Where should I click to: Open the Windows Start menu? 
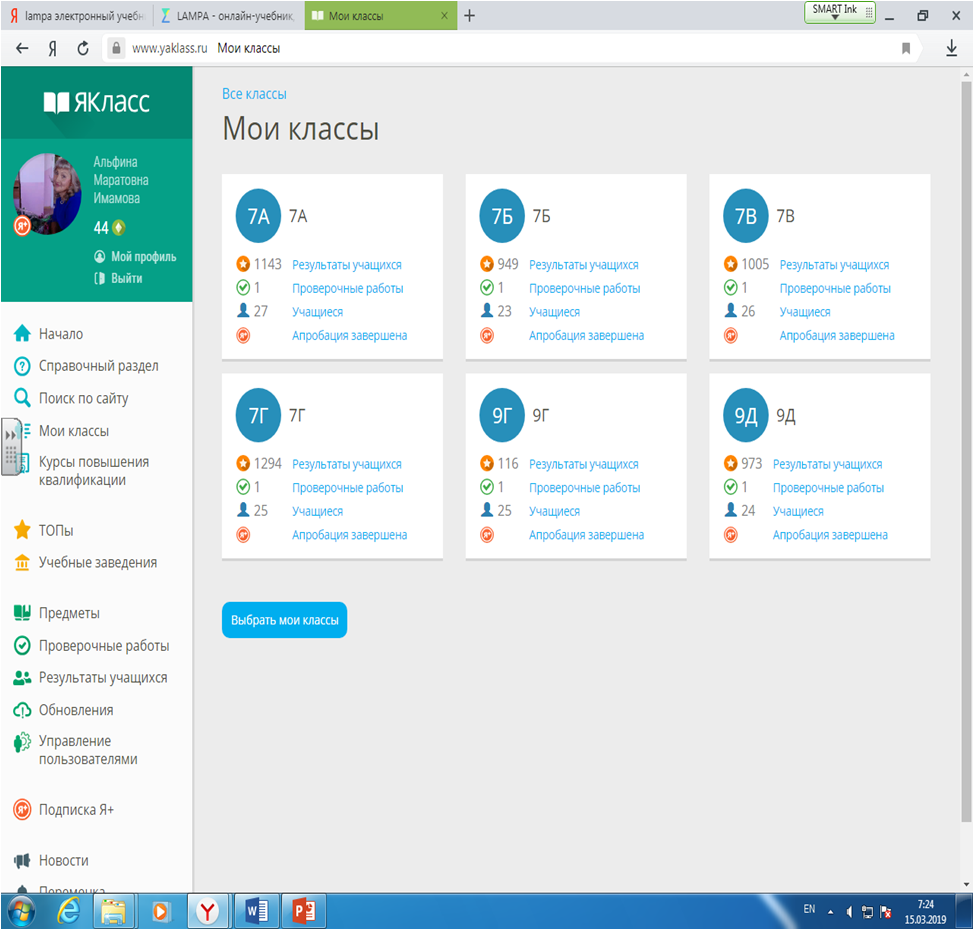coord(20,911)
